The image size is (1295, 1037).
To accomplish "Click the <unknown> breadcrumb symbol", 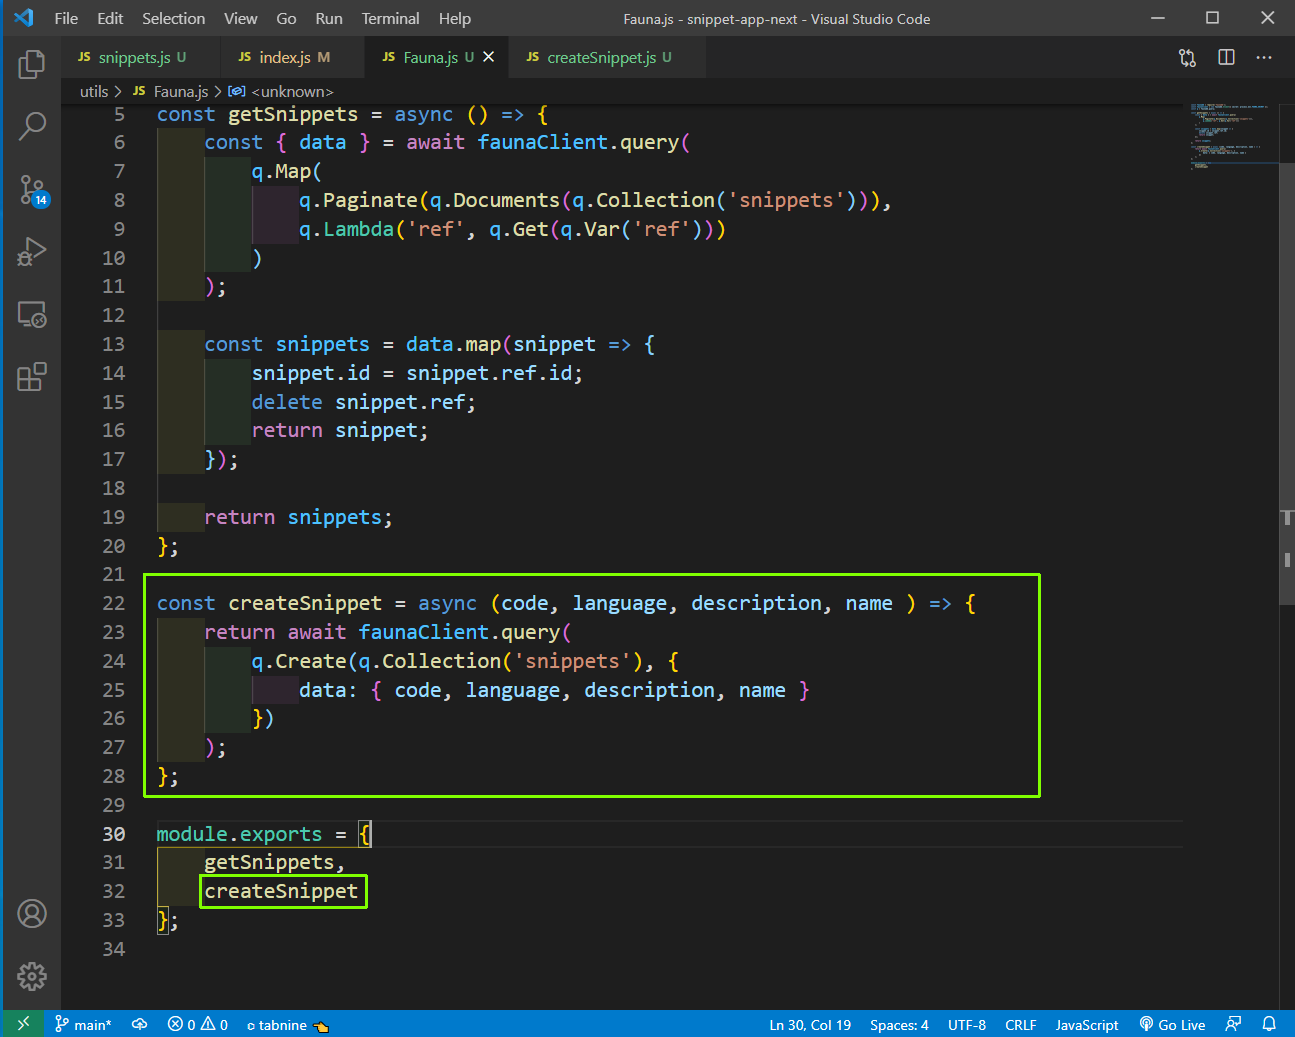I will 281,91.
